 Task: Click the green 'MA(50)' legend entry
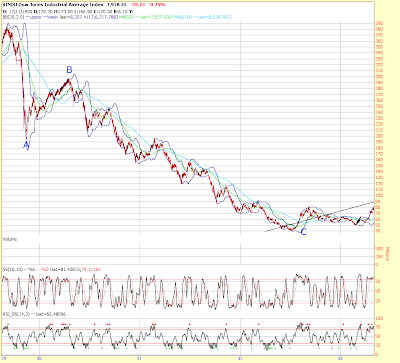(x=126, y=17)
